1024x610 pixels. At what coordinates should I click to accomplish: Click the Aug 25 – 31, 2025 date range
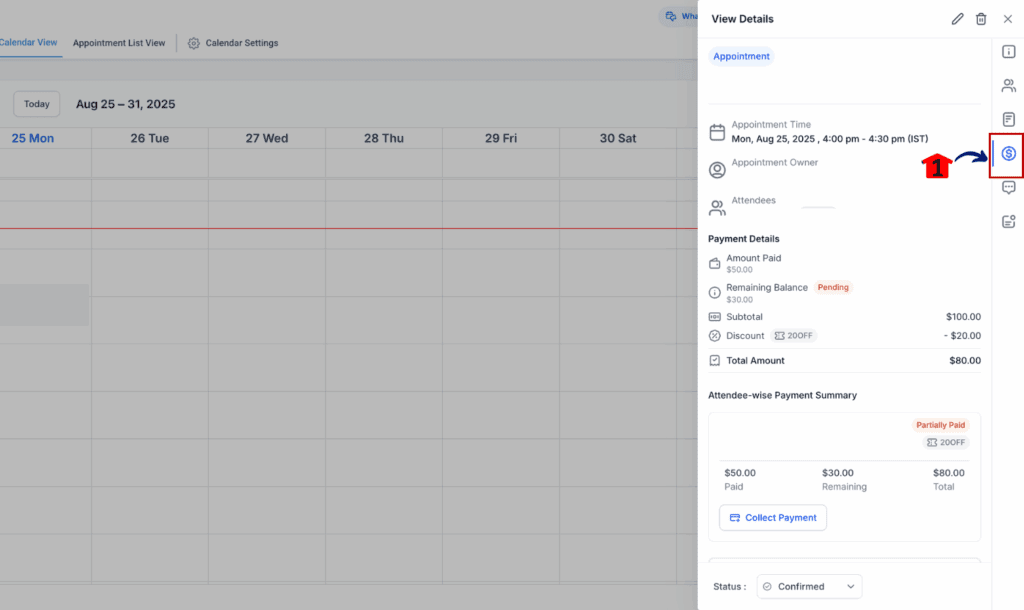(x=125, y=104)
